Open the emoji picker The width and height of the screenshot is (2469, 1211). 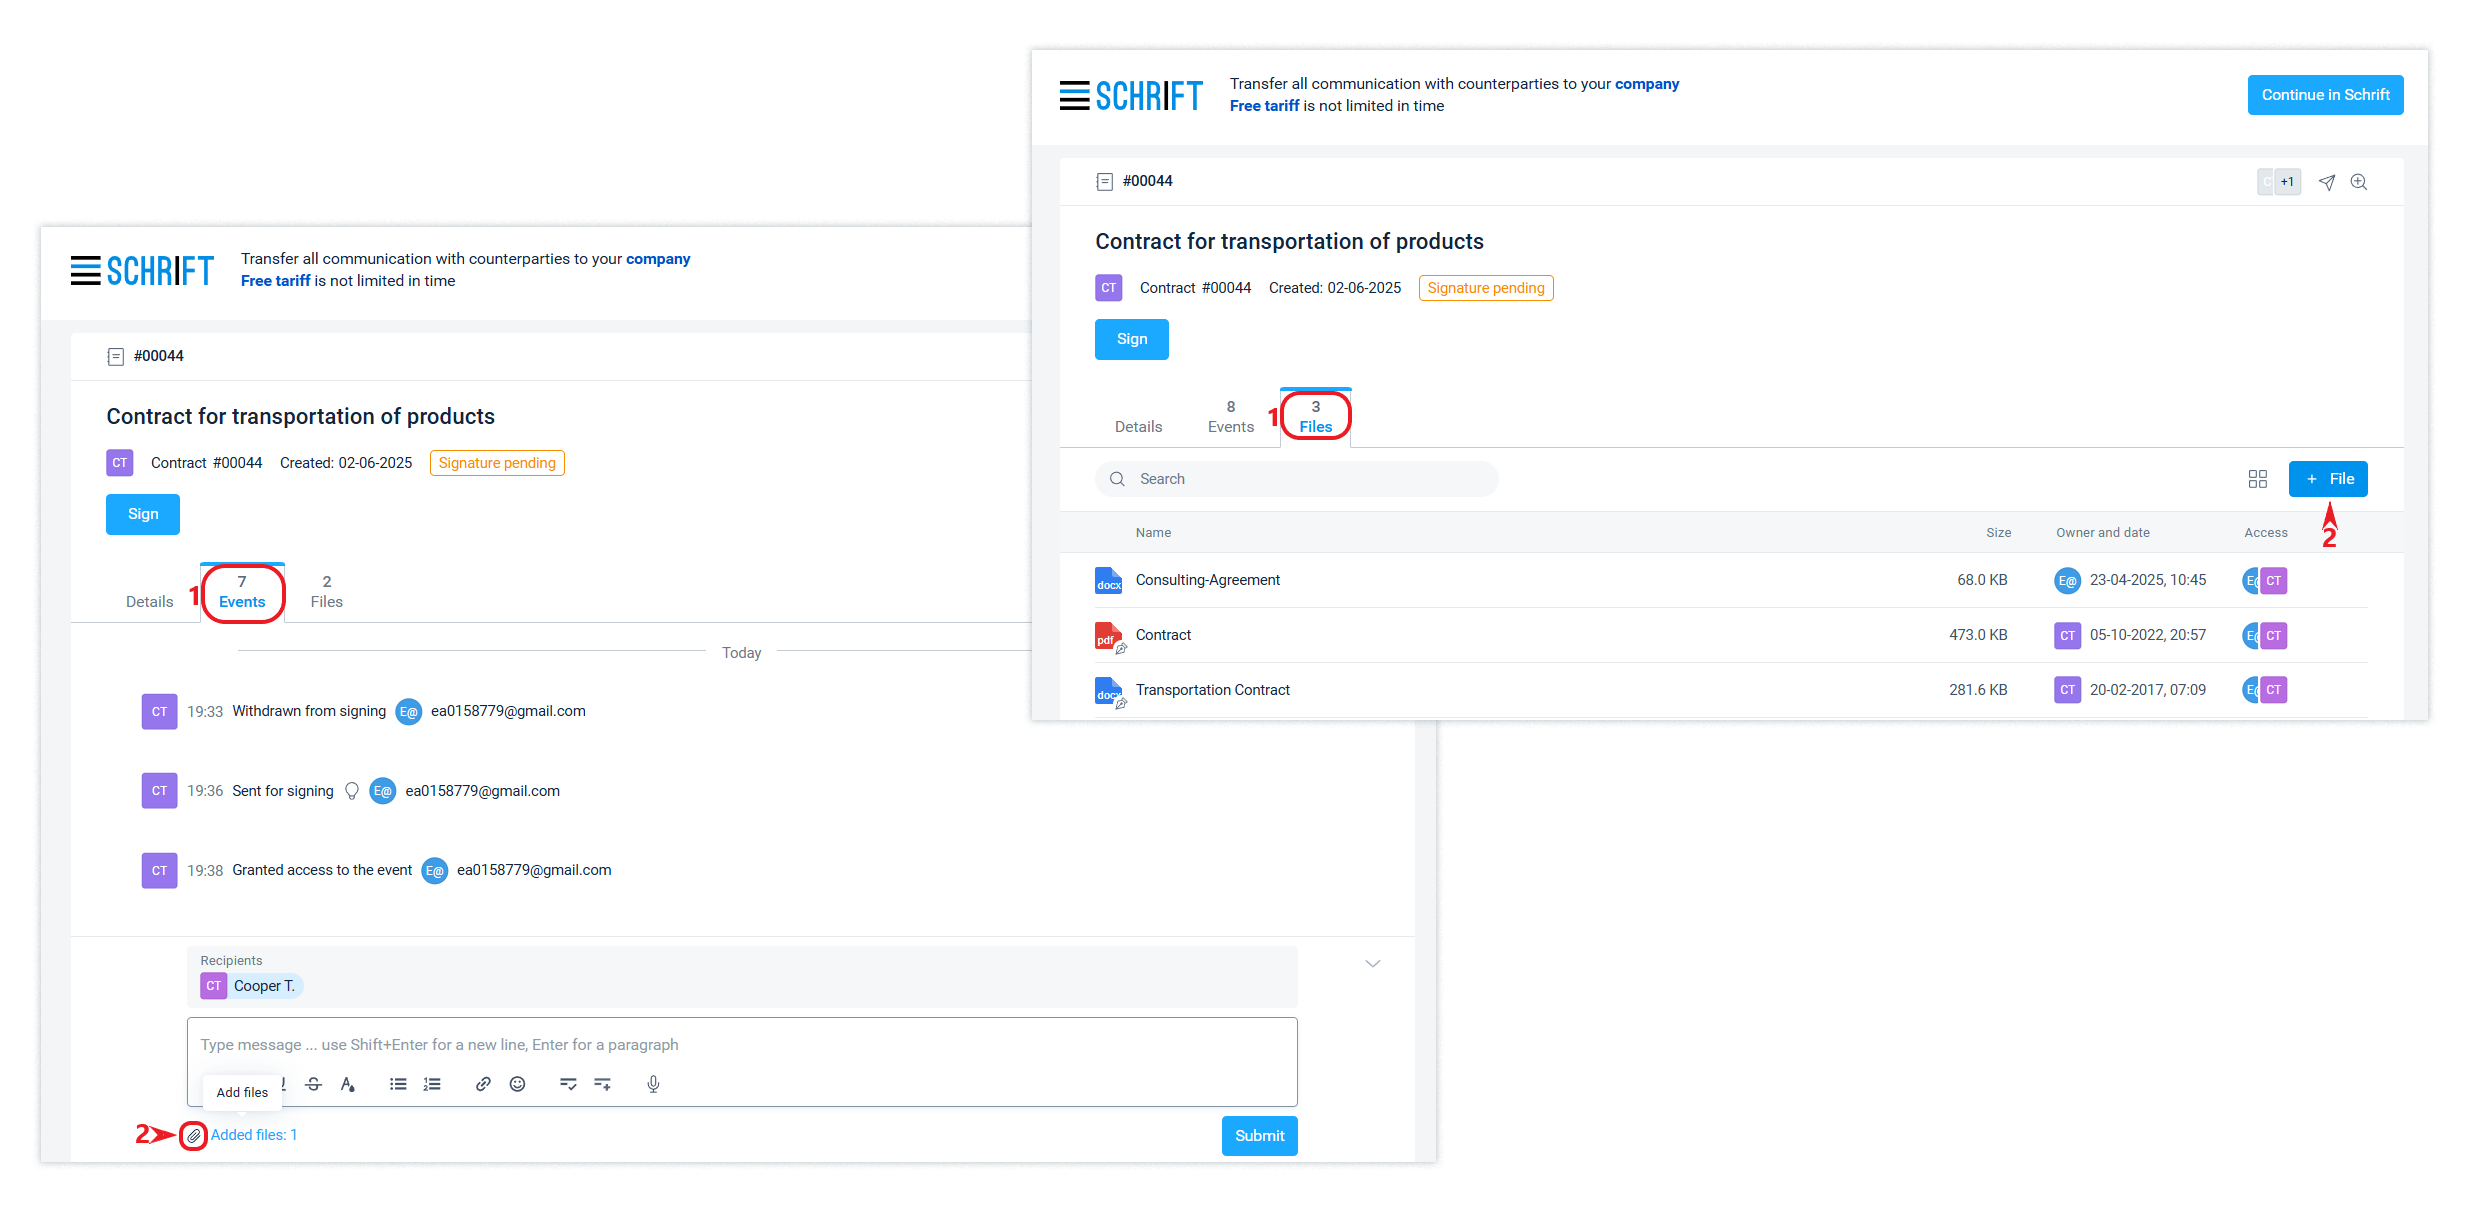click(517, 1084)
